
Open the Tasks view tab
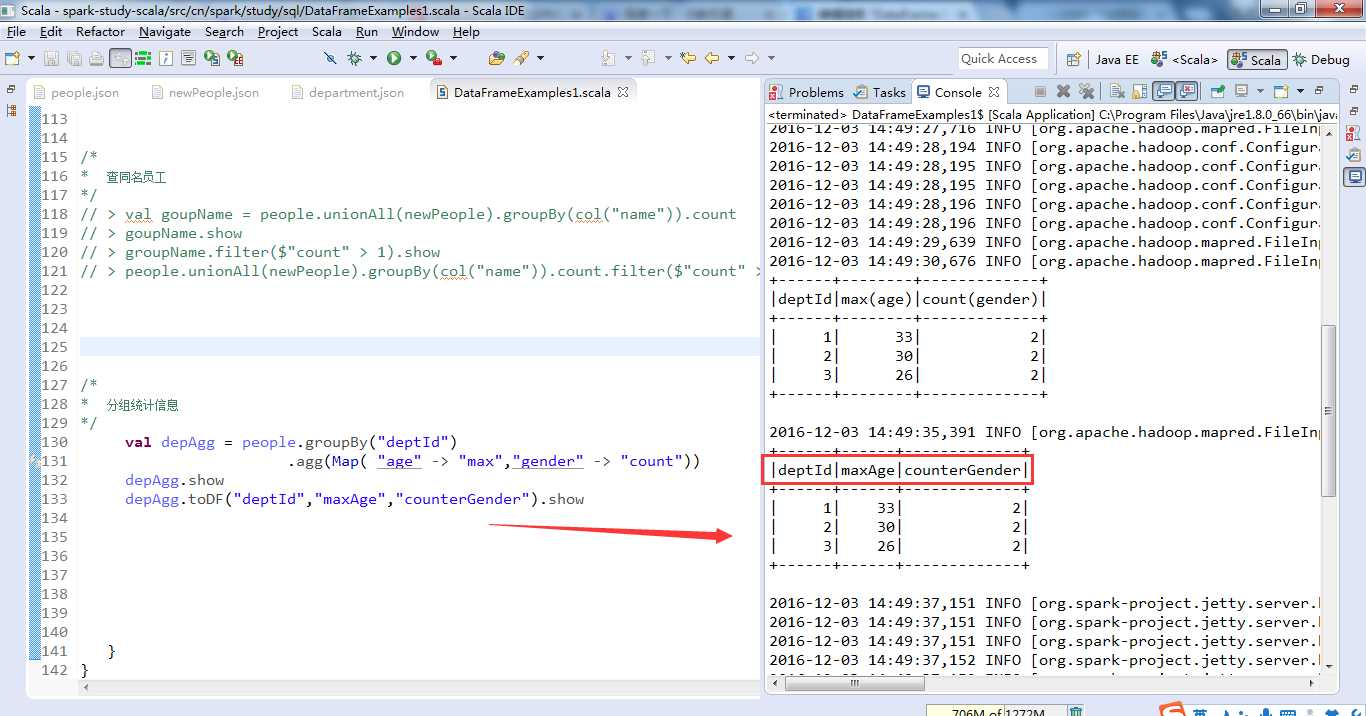tap(880, 92)
